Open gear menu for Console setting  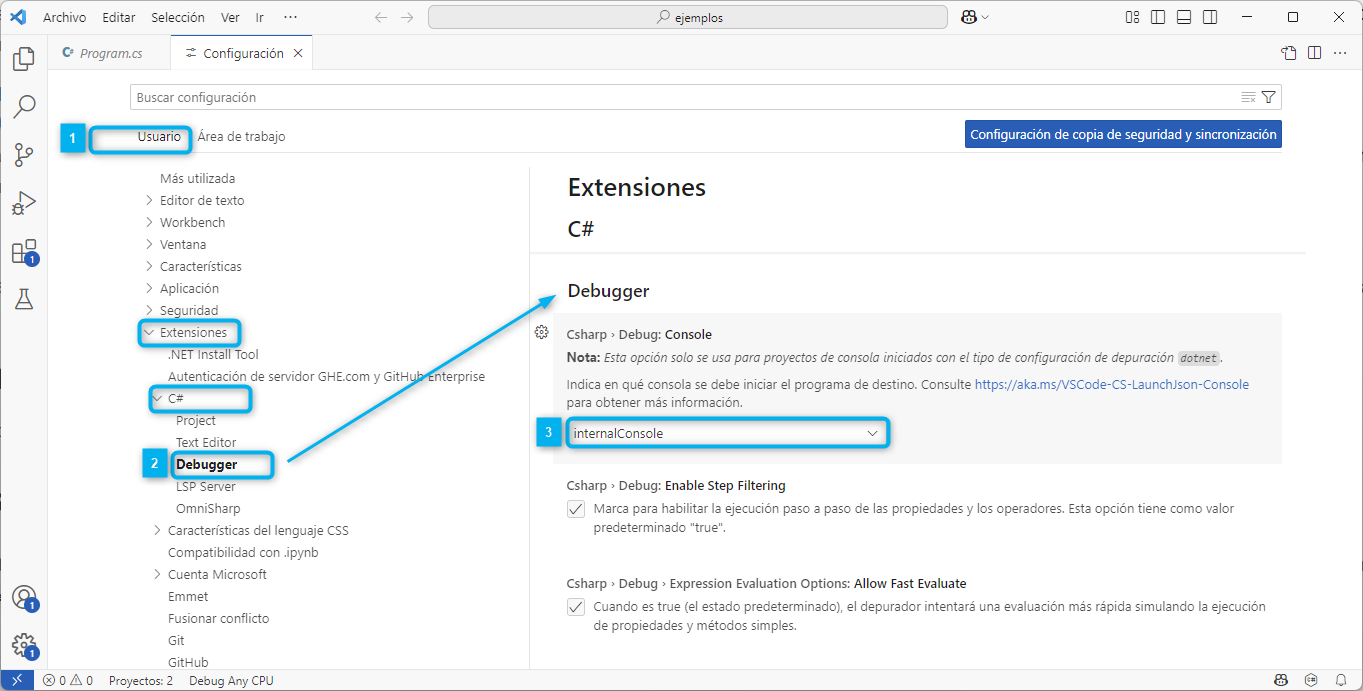(x=541, y=332)
